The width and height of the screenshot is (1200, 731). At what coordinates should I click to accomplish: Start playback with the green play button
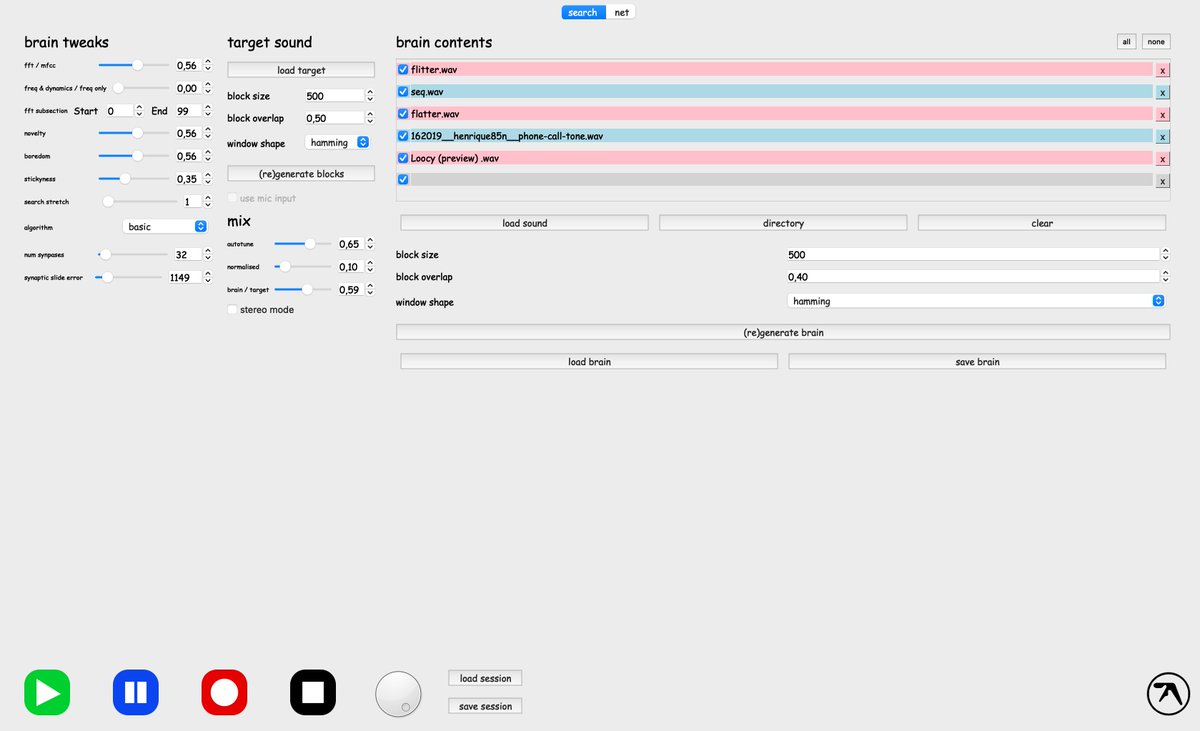47,692
